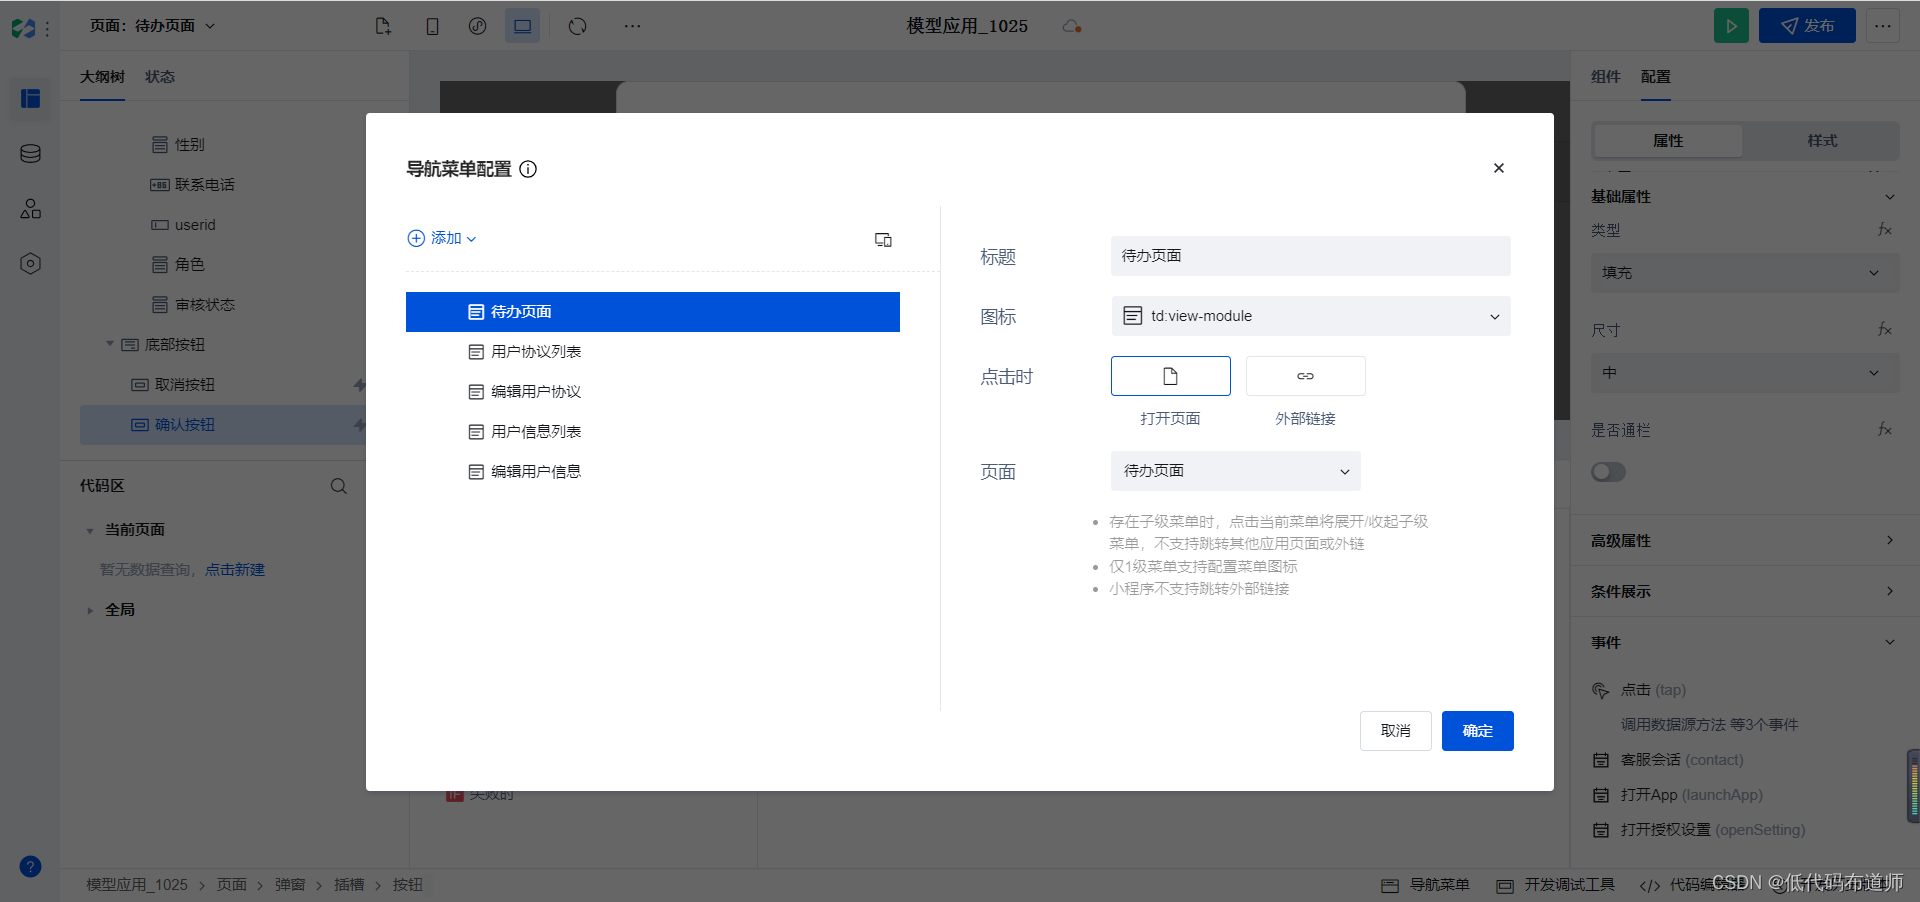Open the 图标 td:view-module dropdown
This screenshot has height=902, width=1920.
(x=1311, y=316)
